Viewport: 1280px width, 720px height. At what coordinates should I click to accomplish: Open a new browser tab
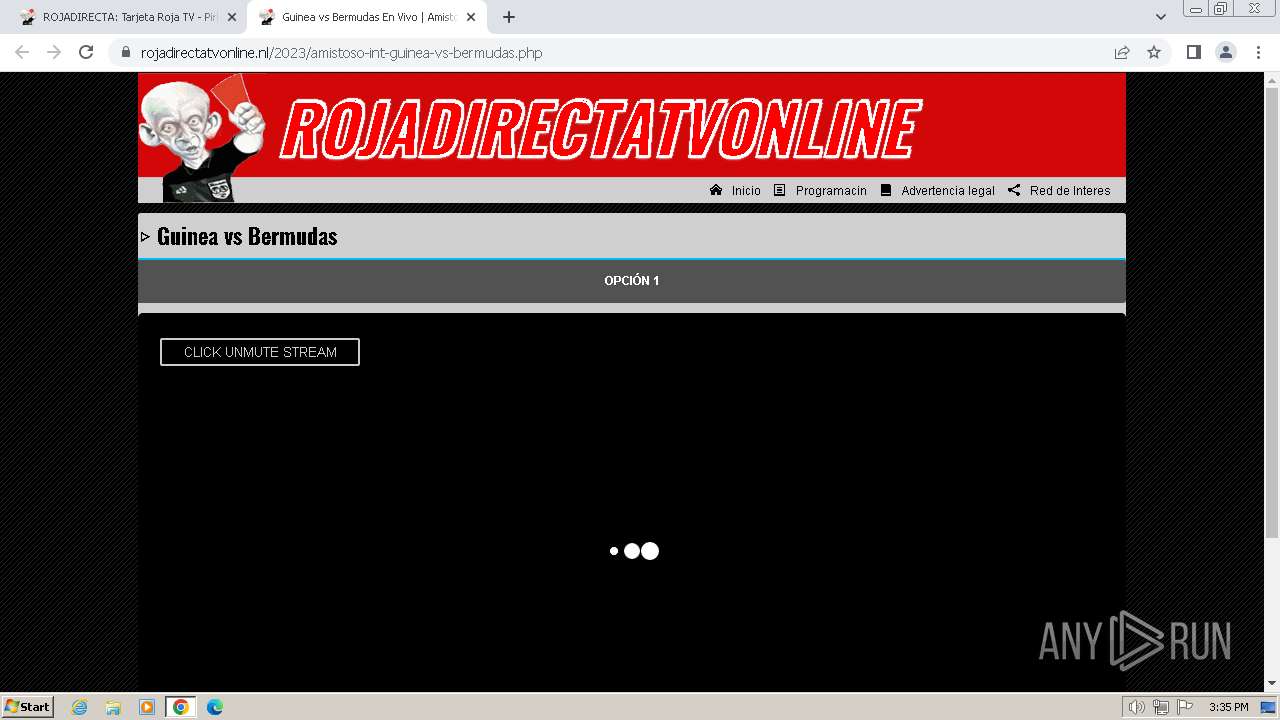coord(509,17)
